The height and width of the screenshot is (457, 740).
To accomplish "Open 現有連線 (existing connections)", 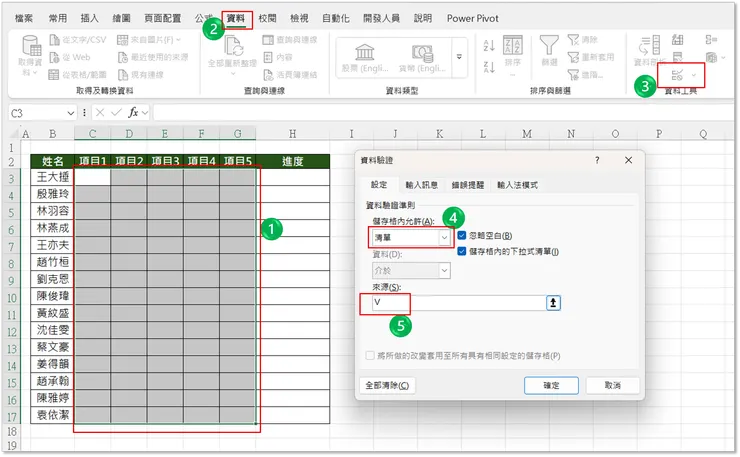I will pyautogui.click(x=141, y=75).
